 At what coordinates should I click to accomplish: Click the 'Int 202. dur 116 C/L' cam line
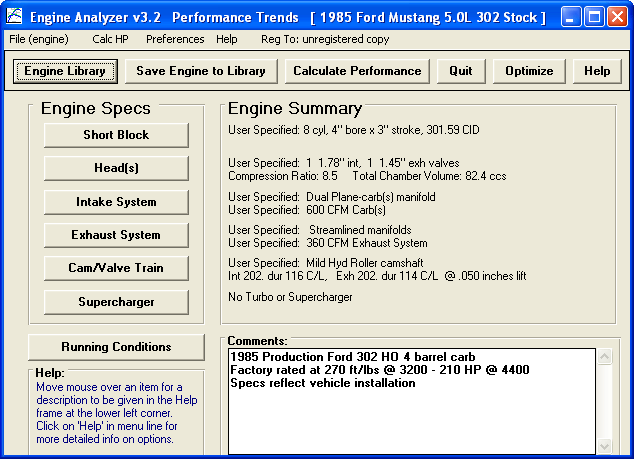(377, 276)
